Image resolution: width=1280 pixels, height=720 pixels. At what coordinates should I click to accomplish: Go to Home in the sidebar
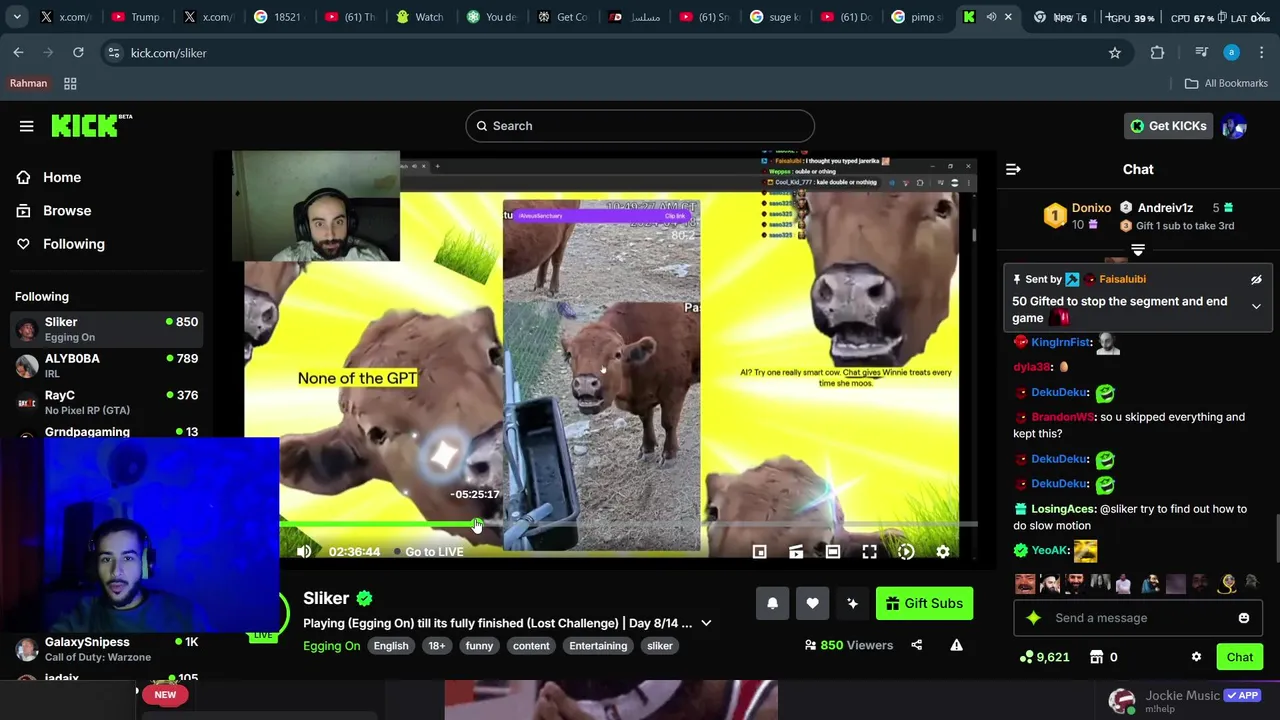[x=62, y=177]
